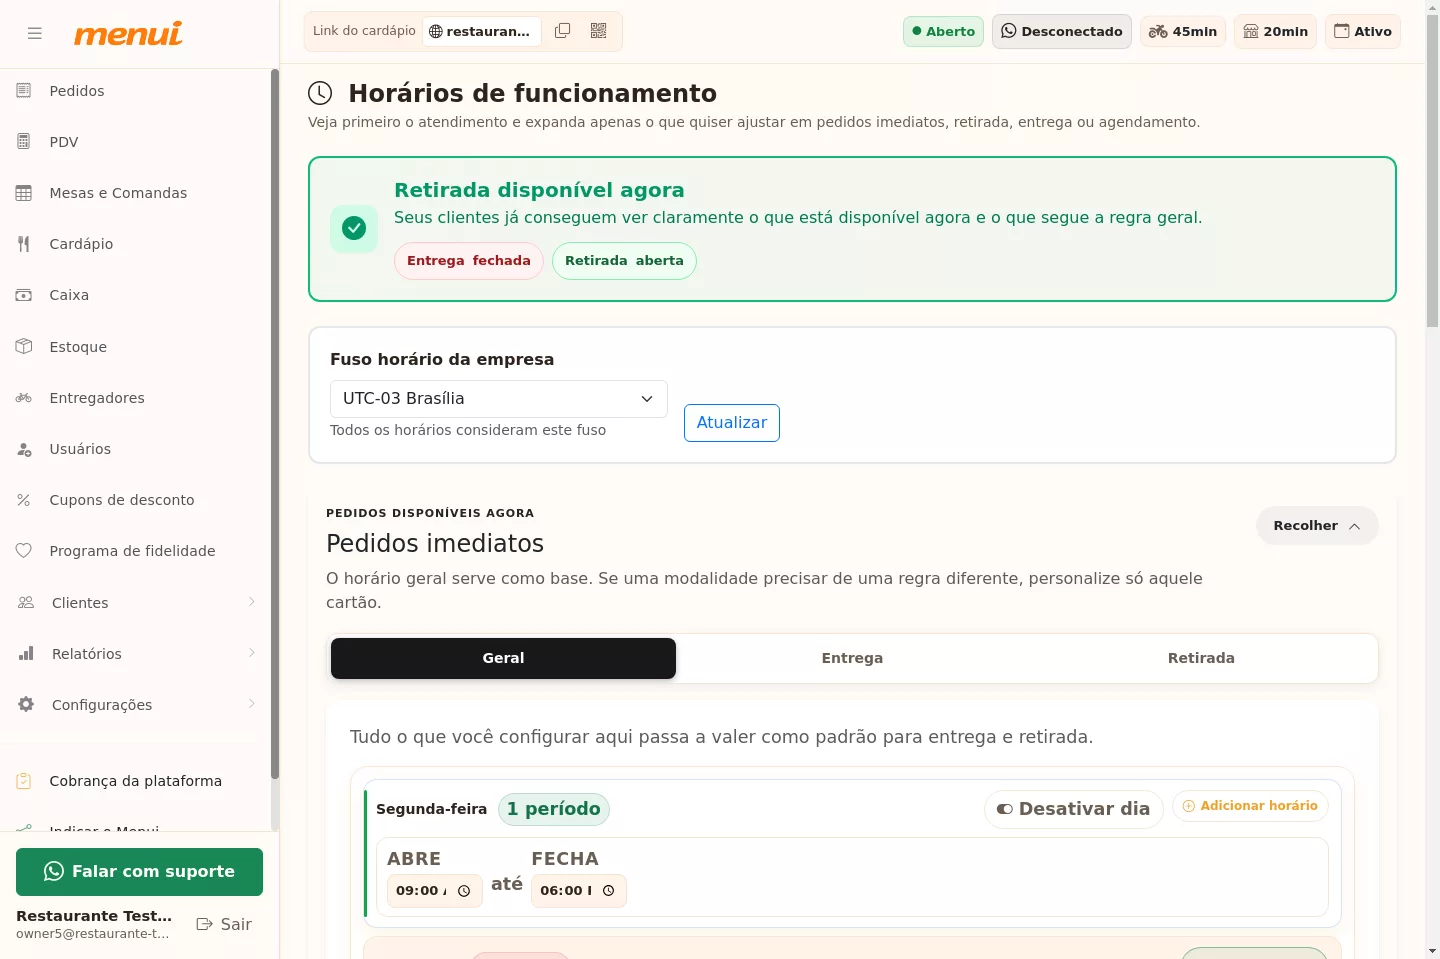Click the 1 período badge
The width and height of the screenshot is (1440, 959).
point(554,809)
